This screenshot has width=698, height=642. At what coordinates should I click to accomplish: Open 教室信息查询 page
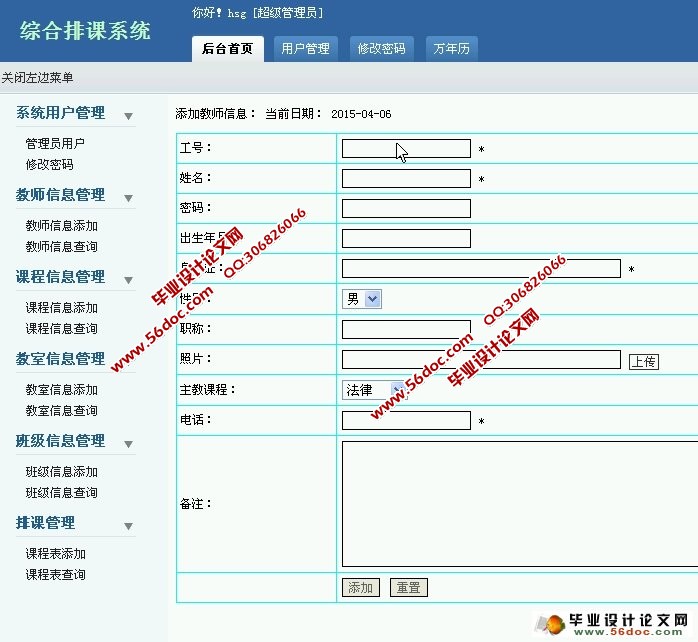[x=61, y=410]
